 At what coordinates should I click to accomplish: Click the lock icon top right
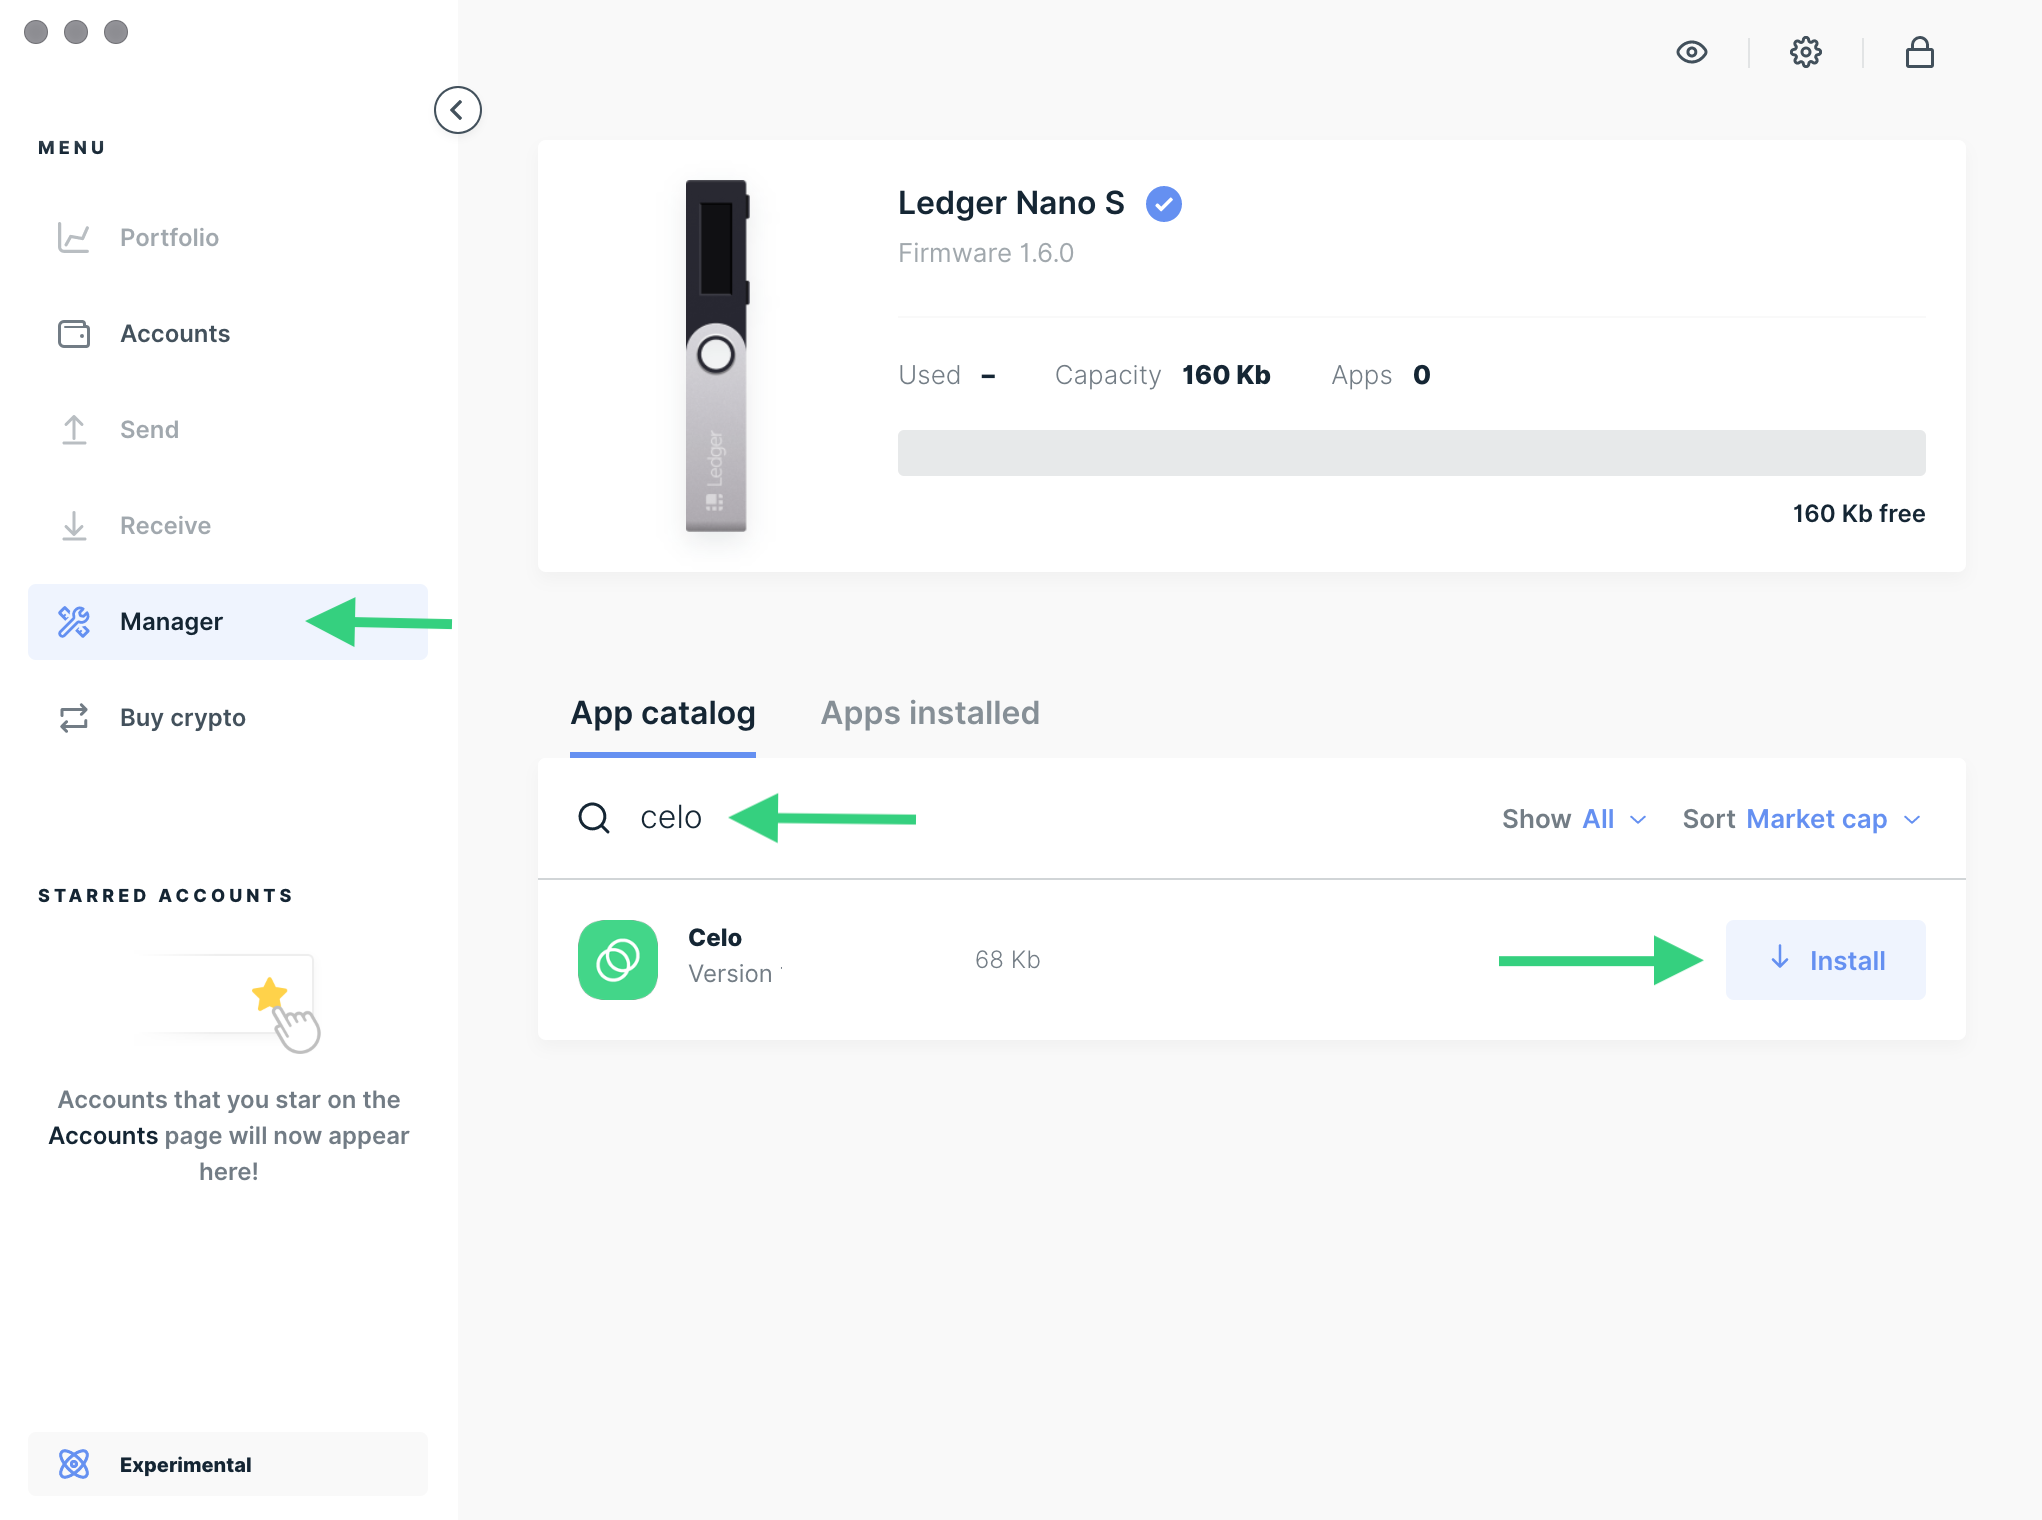1919,53
